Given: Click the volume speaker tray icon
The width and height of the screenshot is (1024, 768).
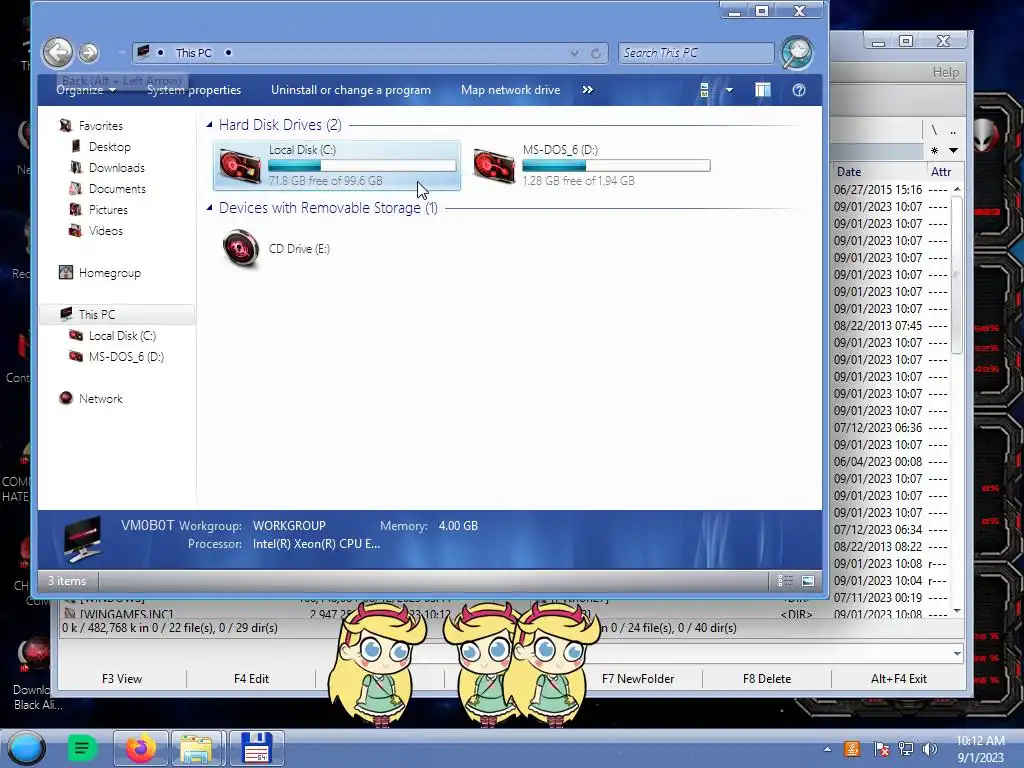Looking at the screenshot, I should [x=930, y=749].
